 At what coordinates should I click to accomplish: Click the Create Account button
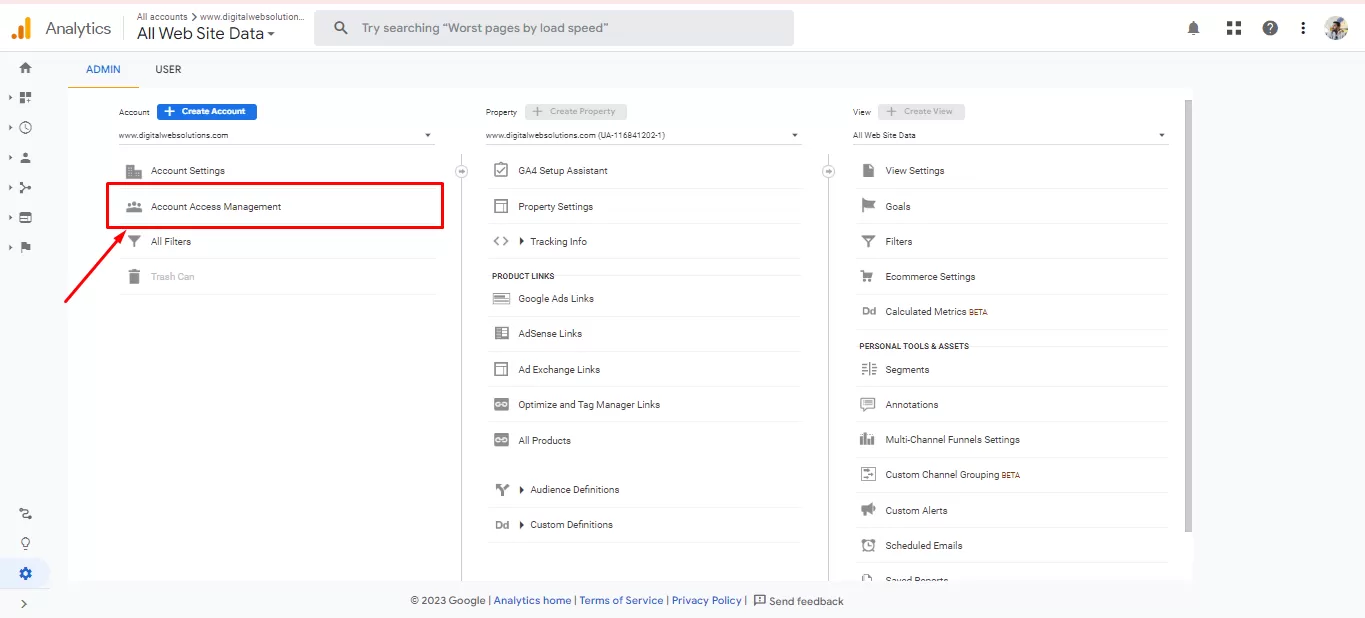pyautogui.click(x=207, y=112)
